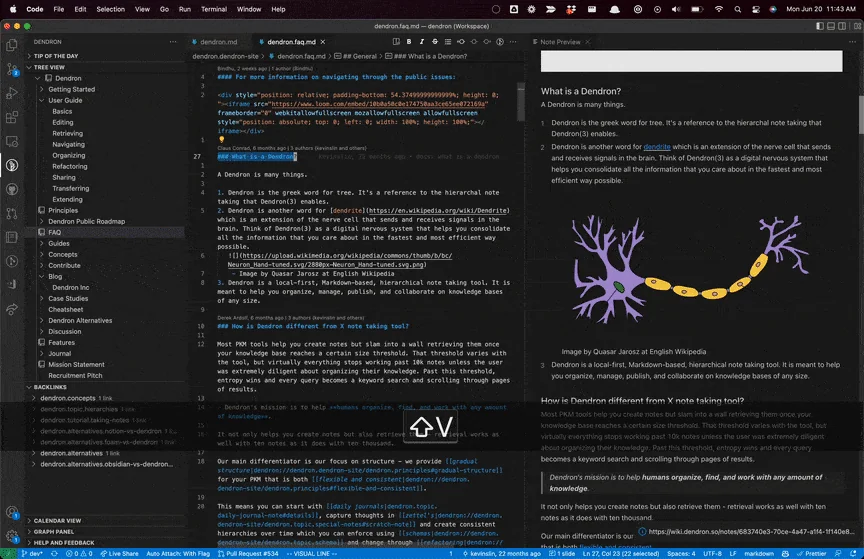
Task: Click Live Share in status bar
Action: (119, 553)
